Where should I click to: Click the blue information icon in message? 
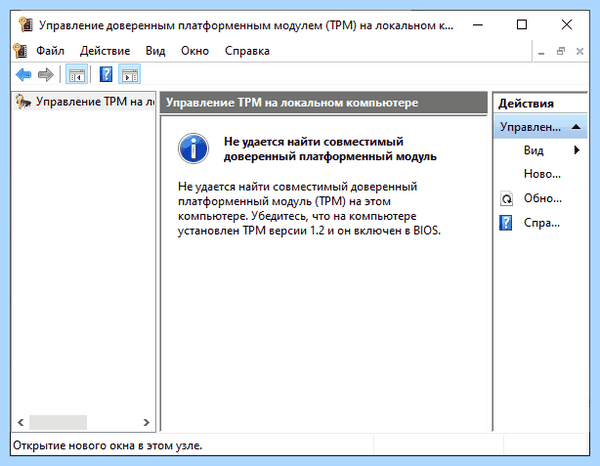193,148
